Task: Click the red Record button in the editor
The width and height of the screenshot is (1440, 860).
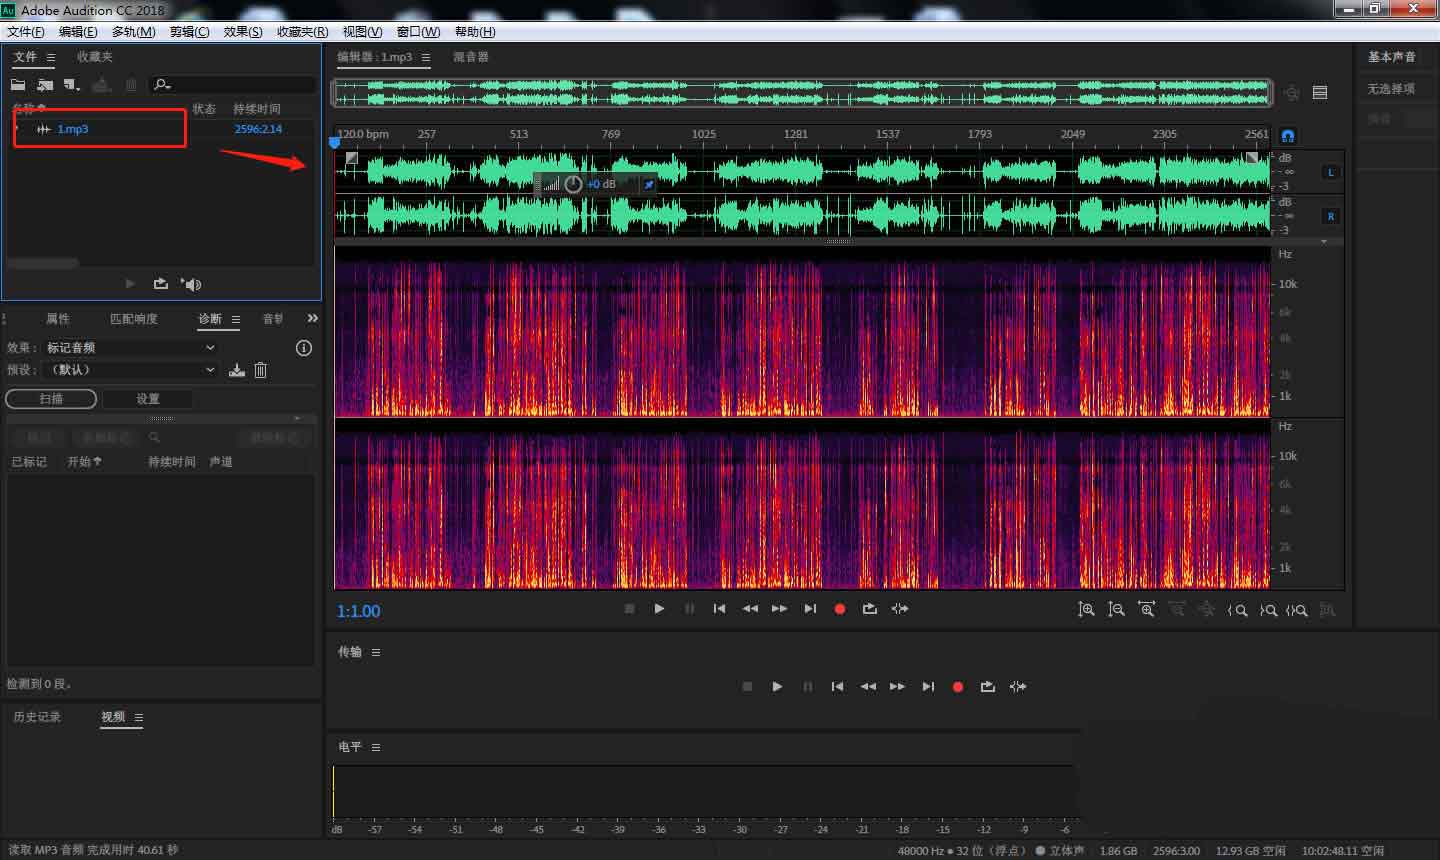Action: pyautogui.click(x=840, y=609)
